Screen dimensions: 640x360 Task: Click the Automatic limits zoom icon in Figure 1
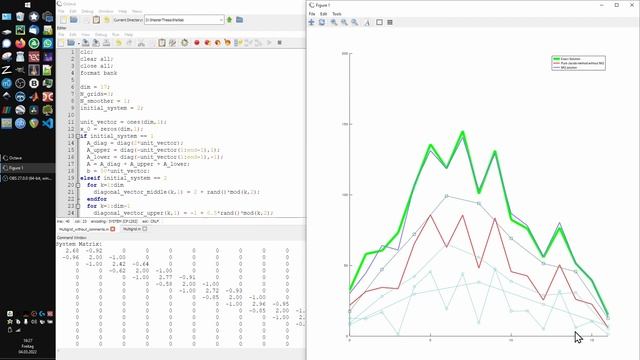(355, 22)
